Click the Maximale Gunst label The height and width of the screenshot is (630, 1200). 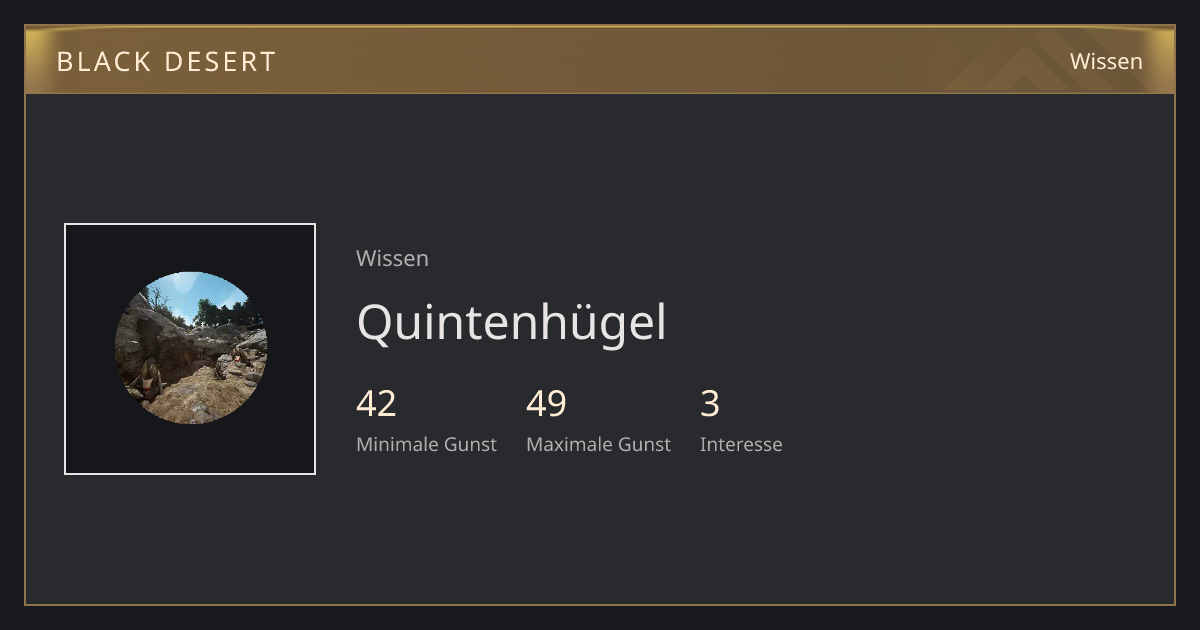(x=598, y=444)
